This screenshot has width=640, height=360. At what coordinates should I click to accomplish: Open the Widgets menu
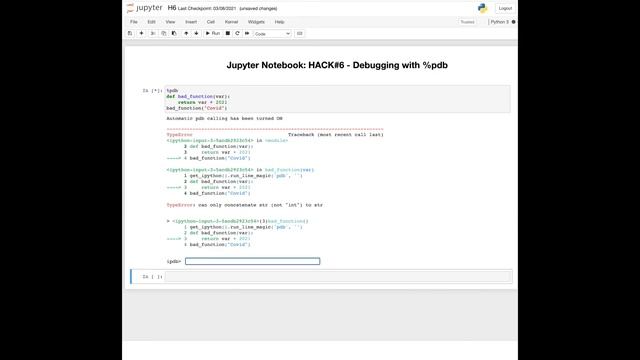(x=256, y=22)
